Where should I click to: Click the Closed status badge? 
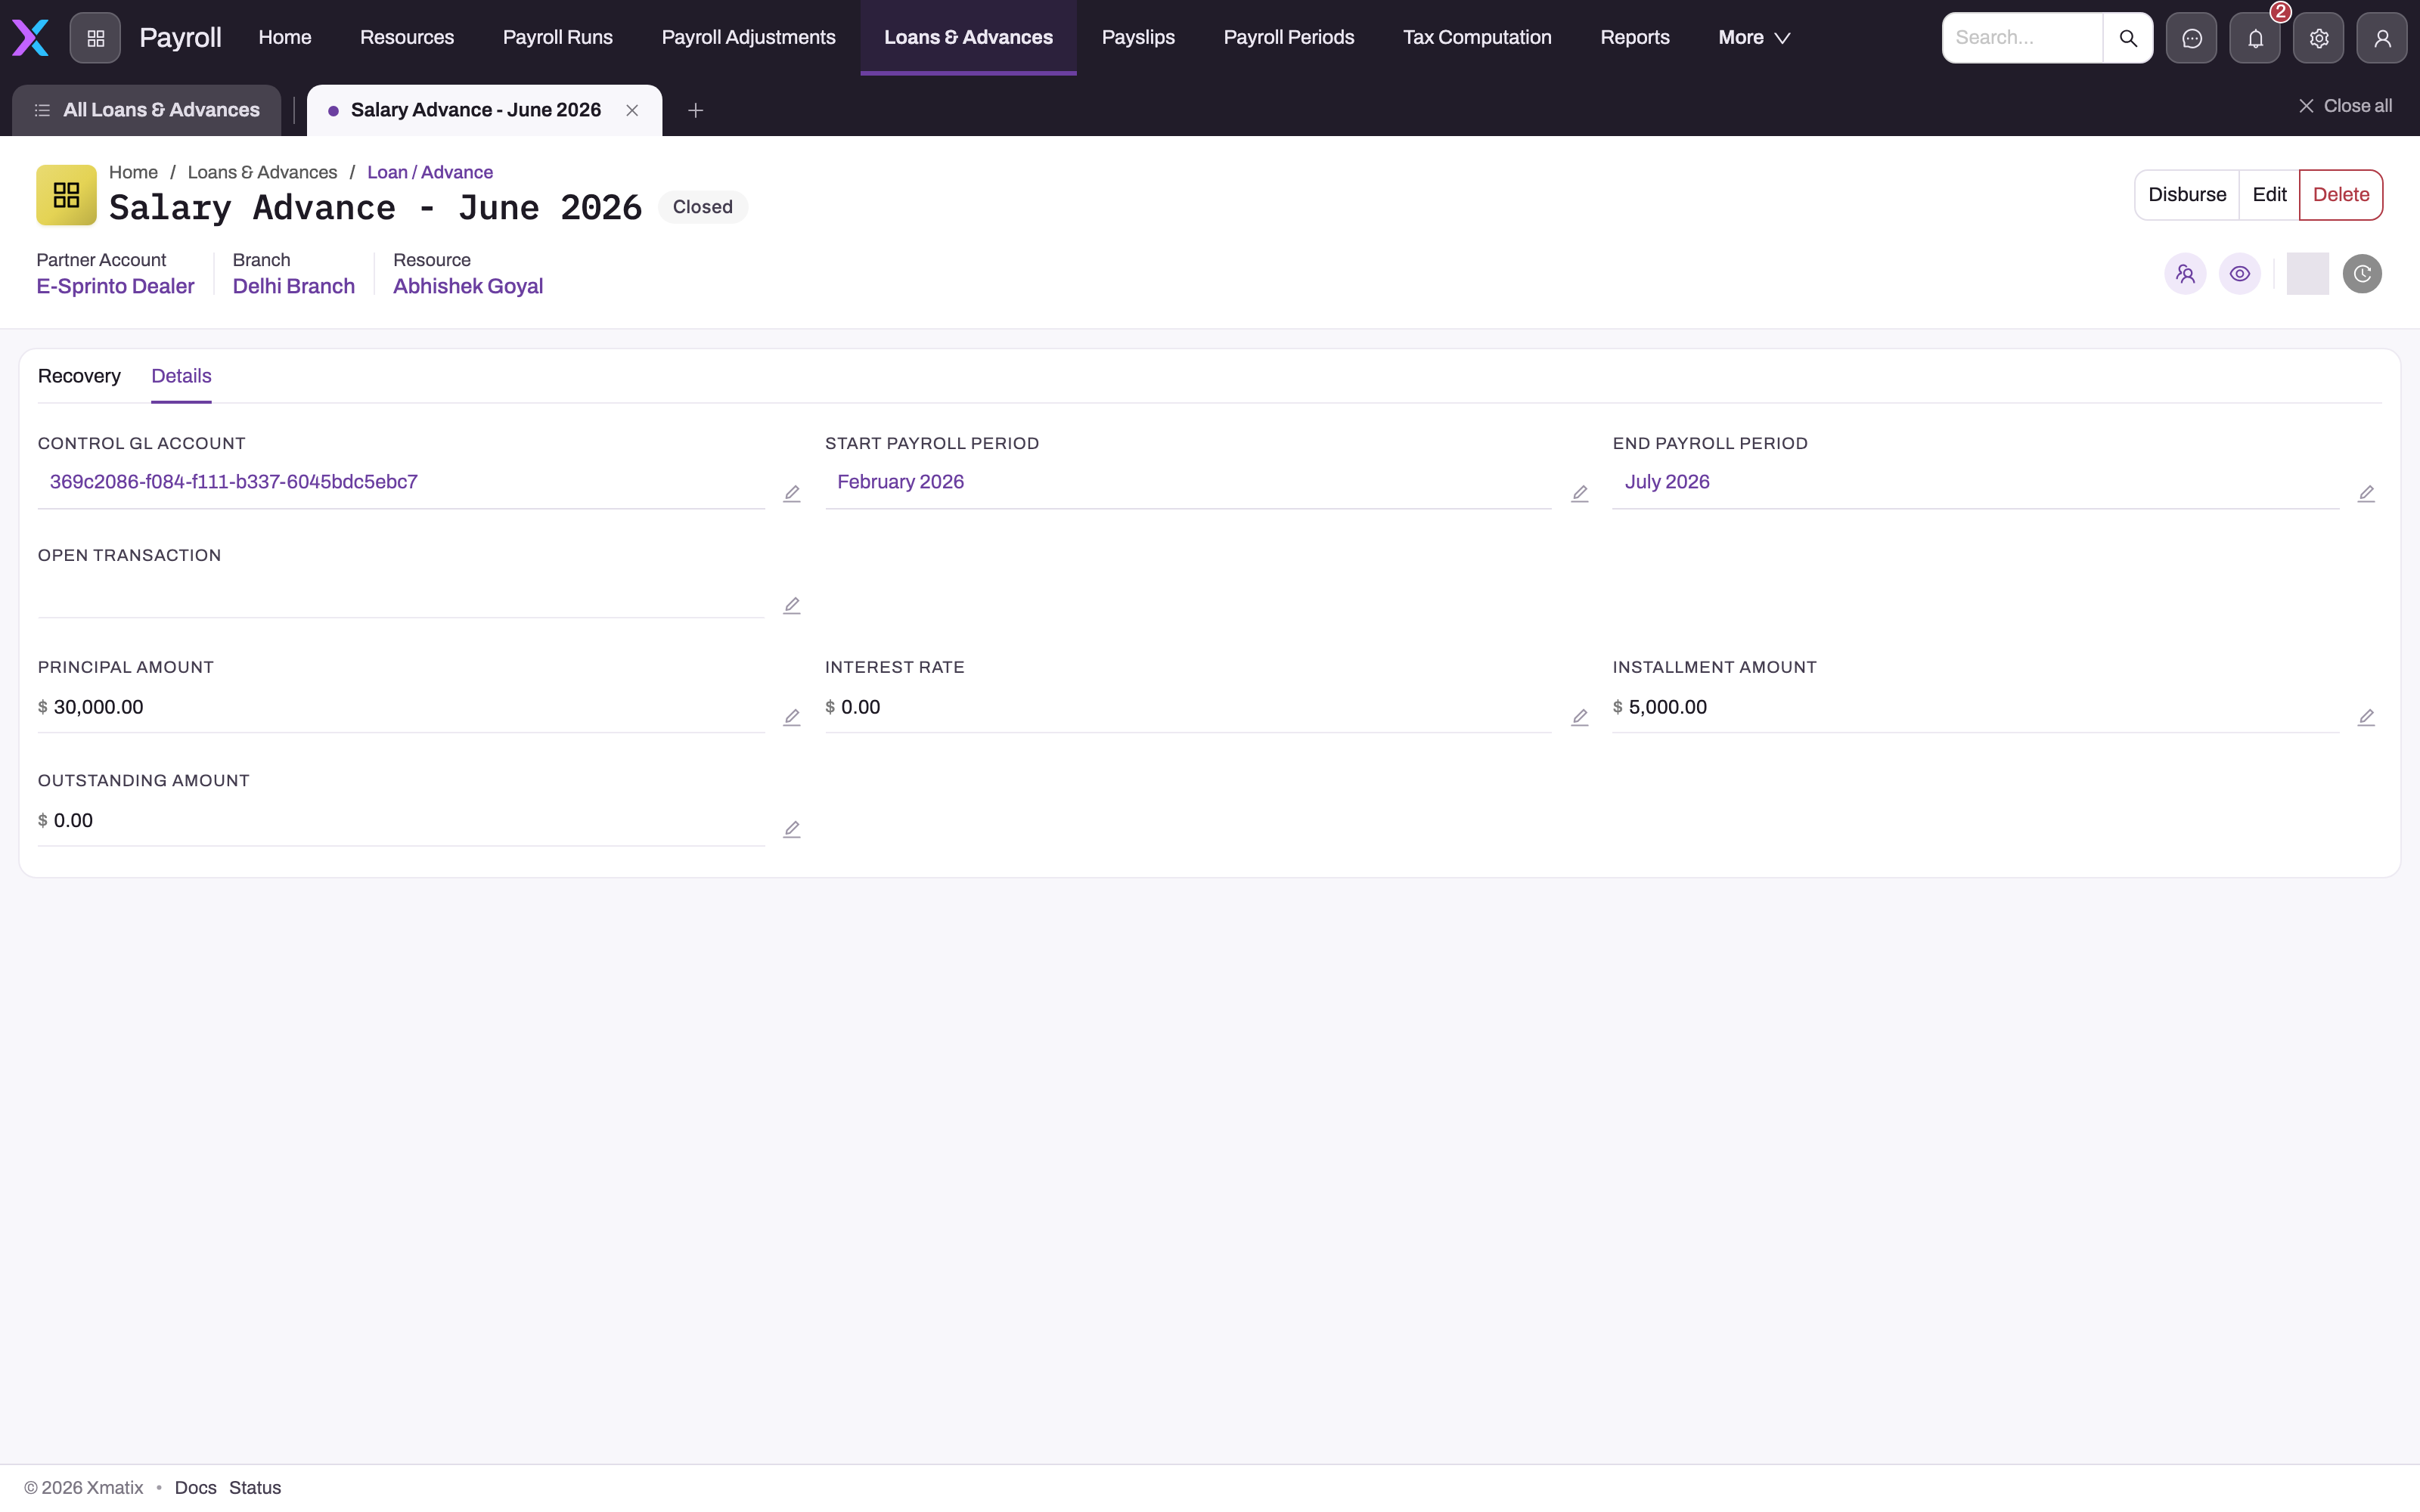[702, 207]
